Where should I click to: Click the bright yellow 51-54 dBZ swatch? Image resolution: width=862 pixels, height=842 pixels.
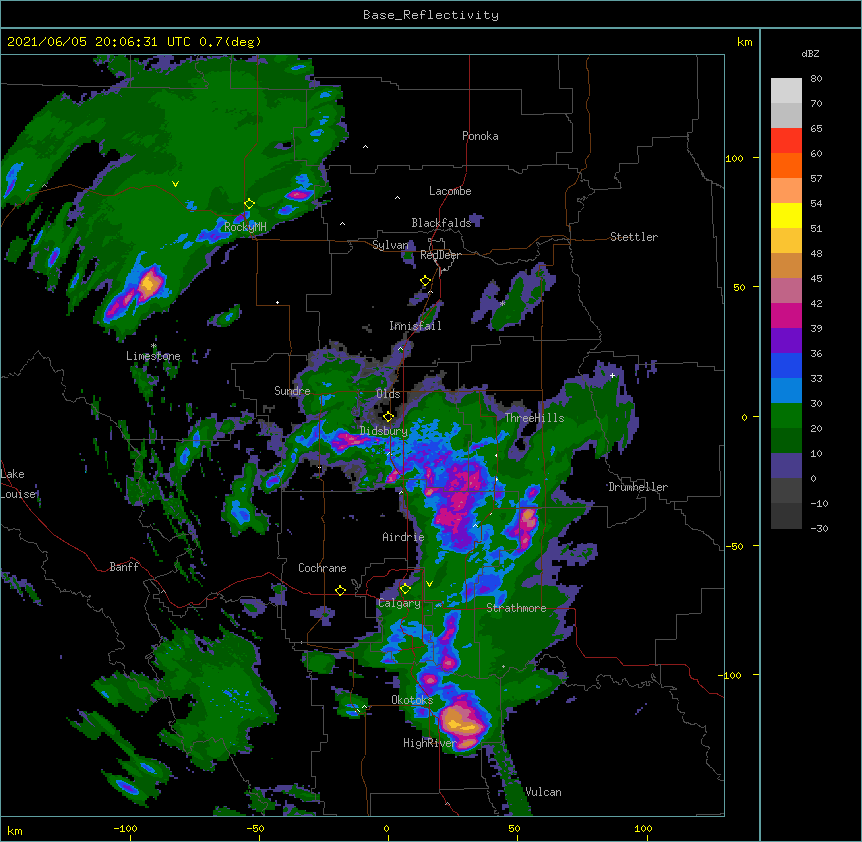click(786, 215)
